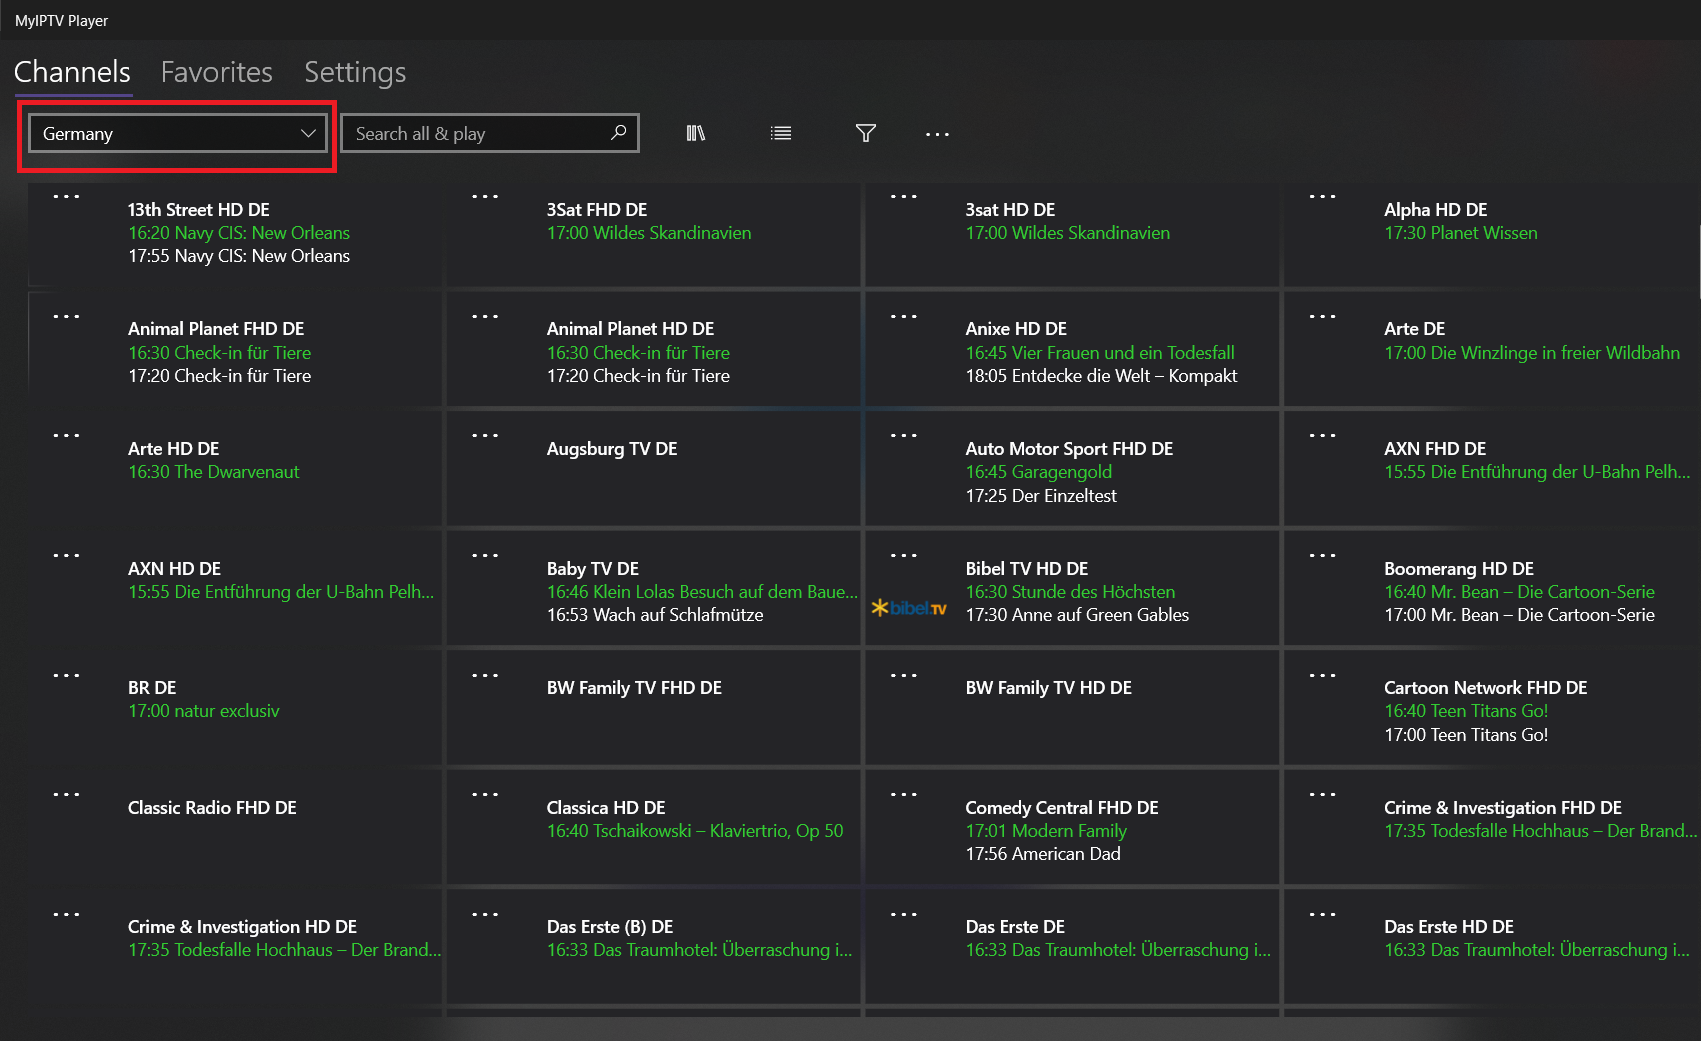This screenshot has height=1041, width=1701.
Task: Open options menu for Animal Planet FHD DE
Action: pyautogui.click(x=66, y=316)
